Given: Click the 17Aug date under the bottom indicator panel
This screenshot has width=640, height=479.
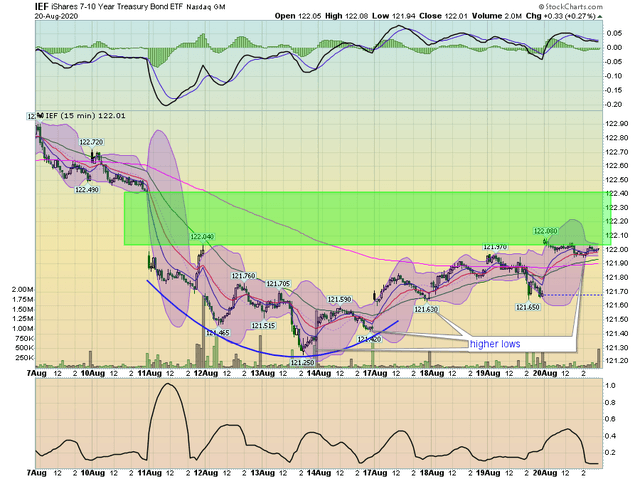Looking at the screenshot, I should pyautogui.click(x=375, y=473).
